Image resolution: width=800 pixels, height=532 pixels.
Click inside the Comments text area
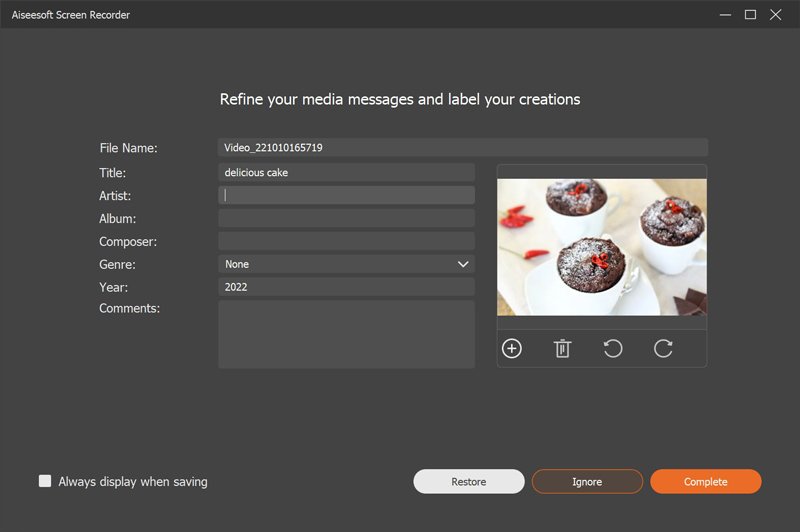[x=346, y=334]
